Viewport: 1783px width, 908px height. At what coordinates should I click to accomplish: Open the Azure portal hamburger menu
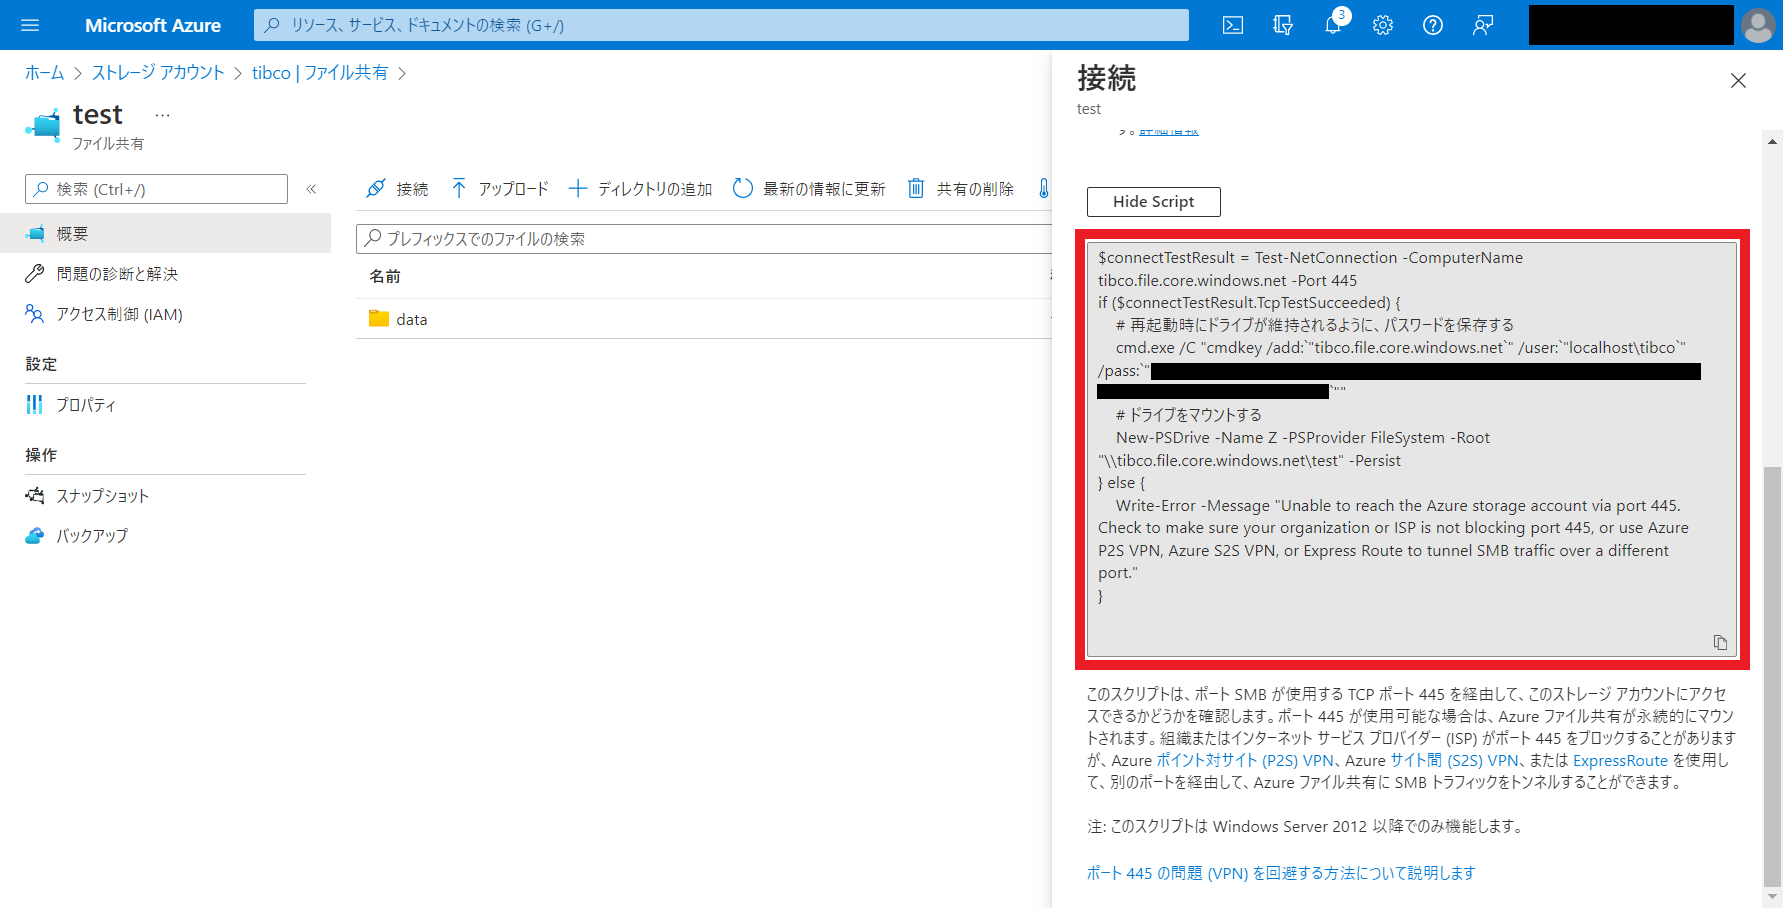(x=30, y=25)
